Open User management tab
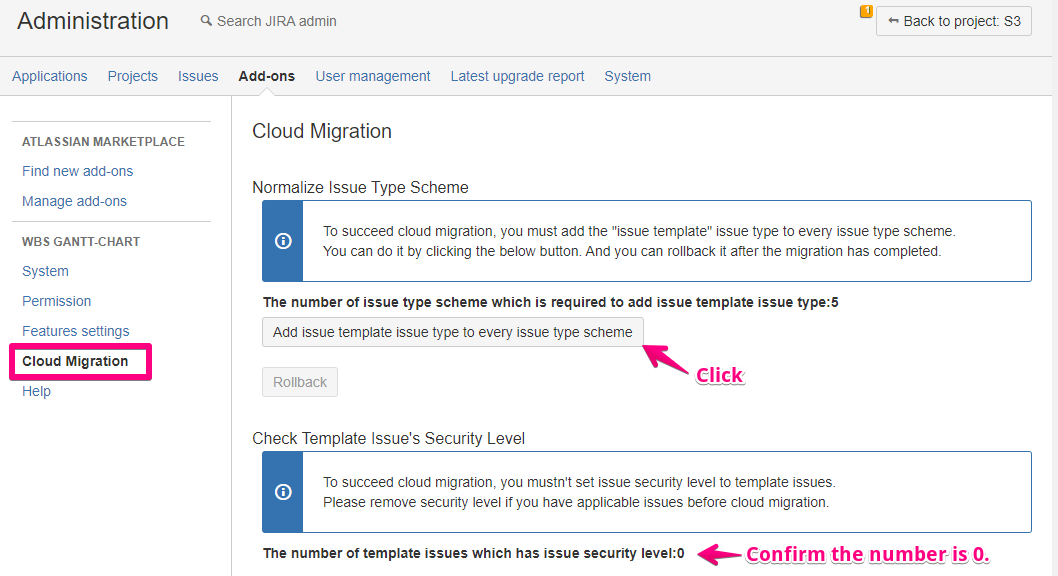 pyautogui.click(x=373, y=76)
